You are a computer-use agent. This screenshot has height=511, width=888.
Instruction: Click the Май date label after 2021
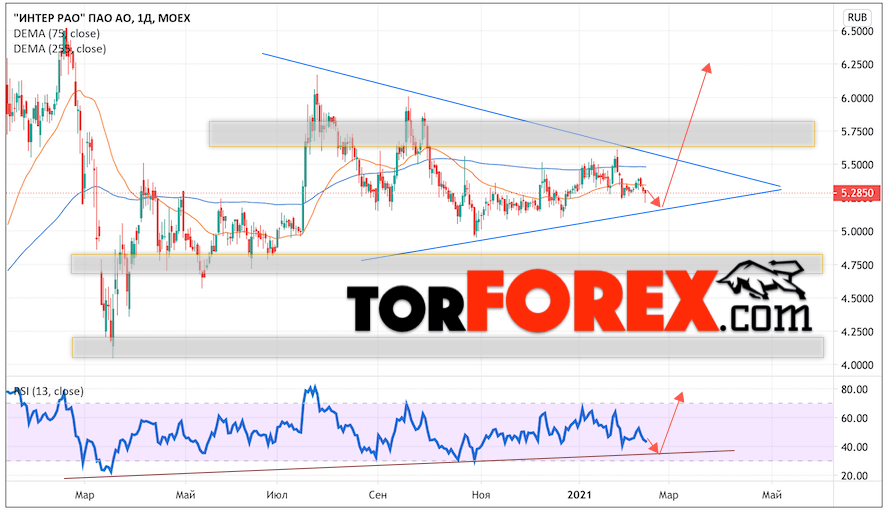tap(771, 495)
